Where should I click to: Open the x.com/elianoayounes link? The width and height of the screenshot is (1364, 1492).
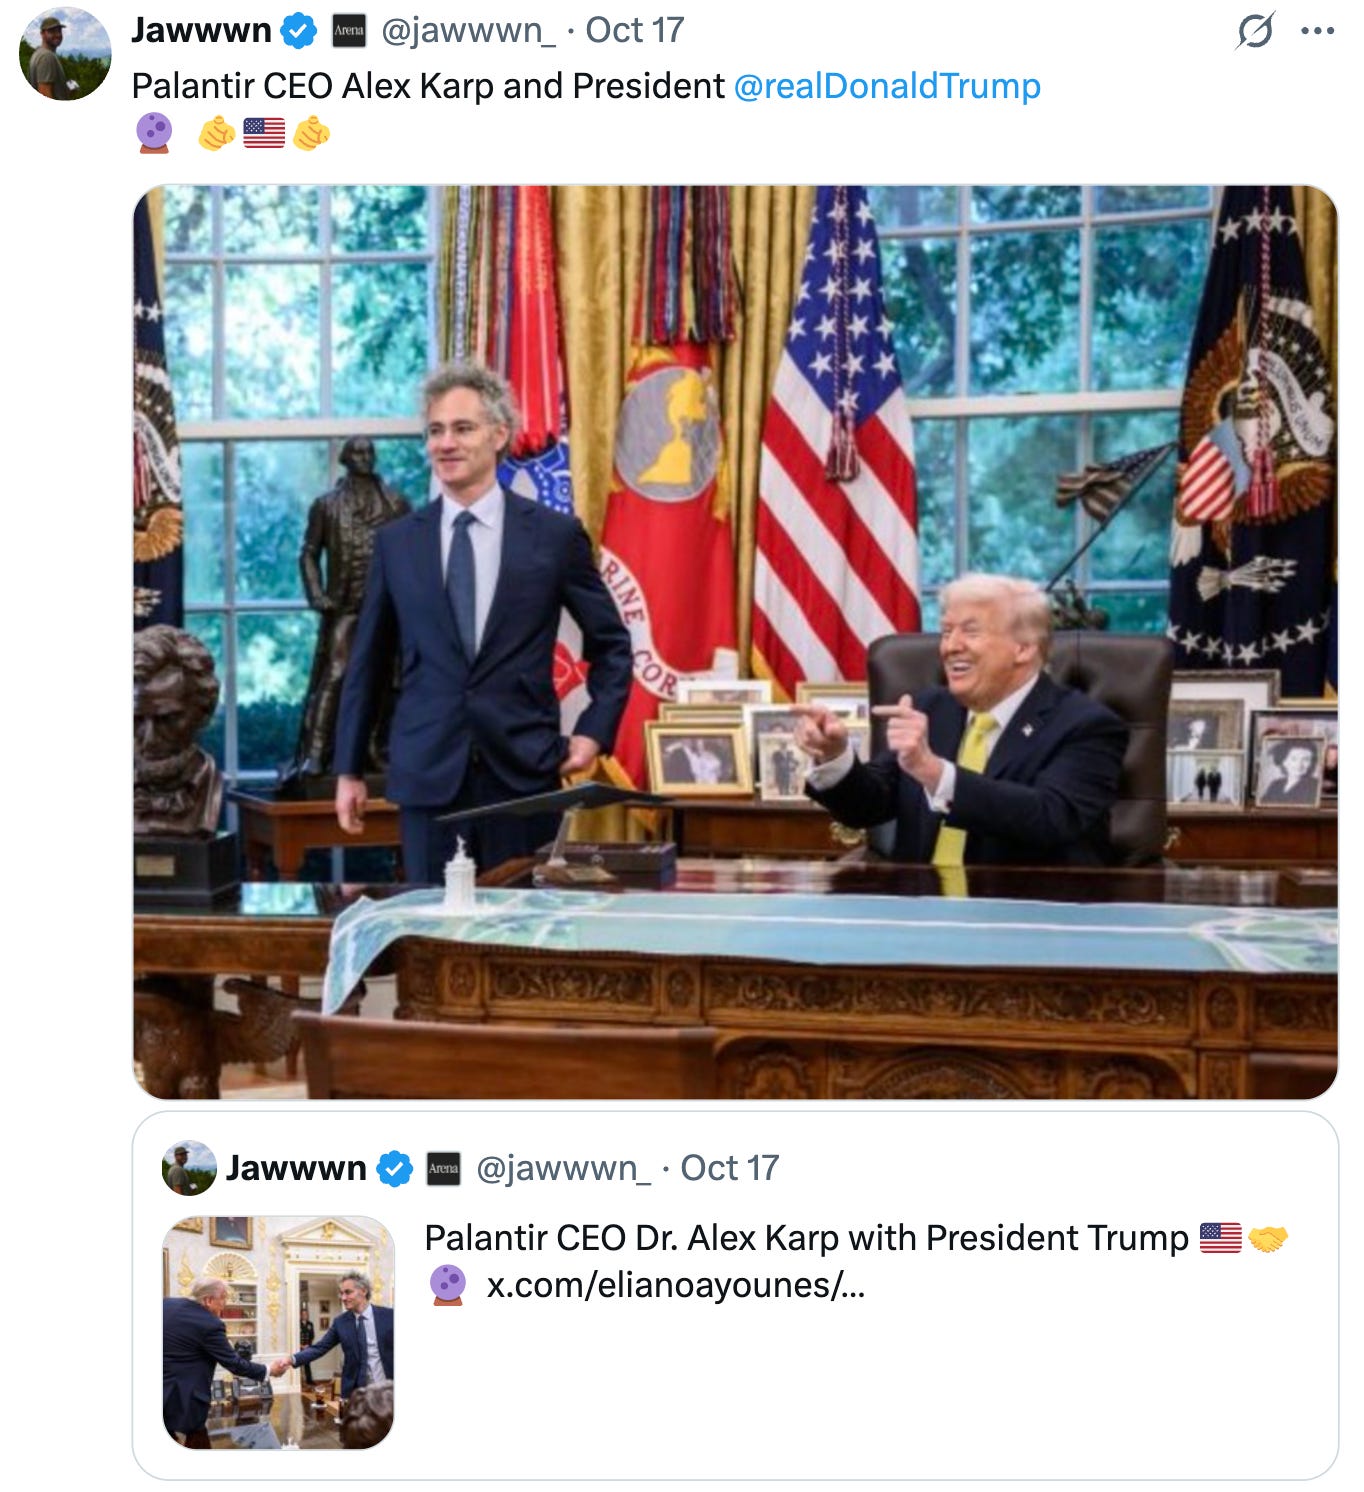point(675,1285)
